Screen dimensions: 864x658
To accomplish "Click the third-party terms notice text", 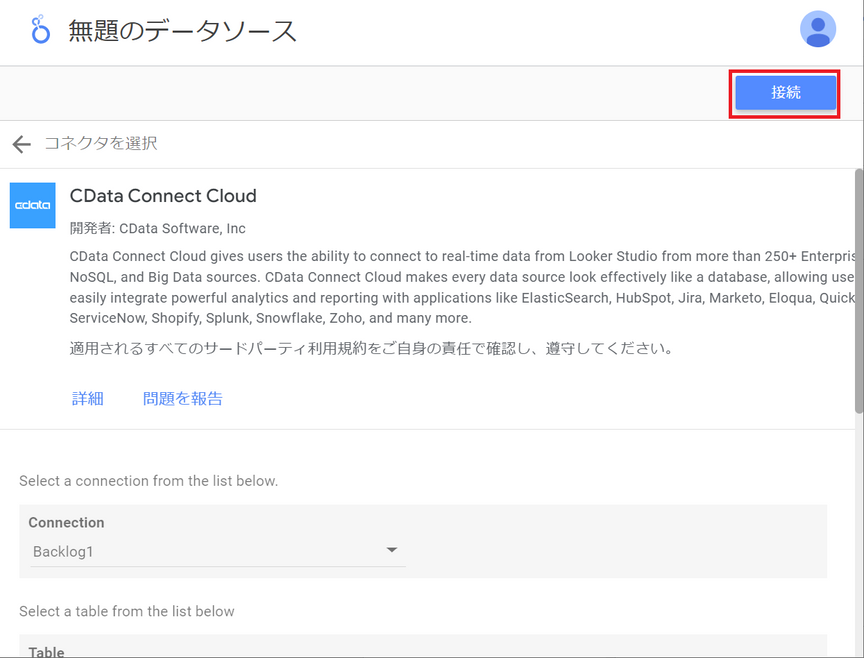I will [x=371, y=348].
